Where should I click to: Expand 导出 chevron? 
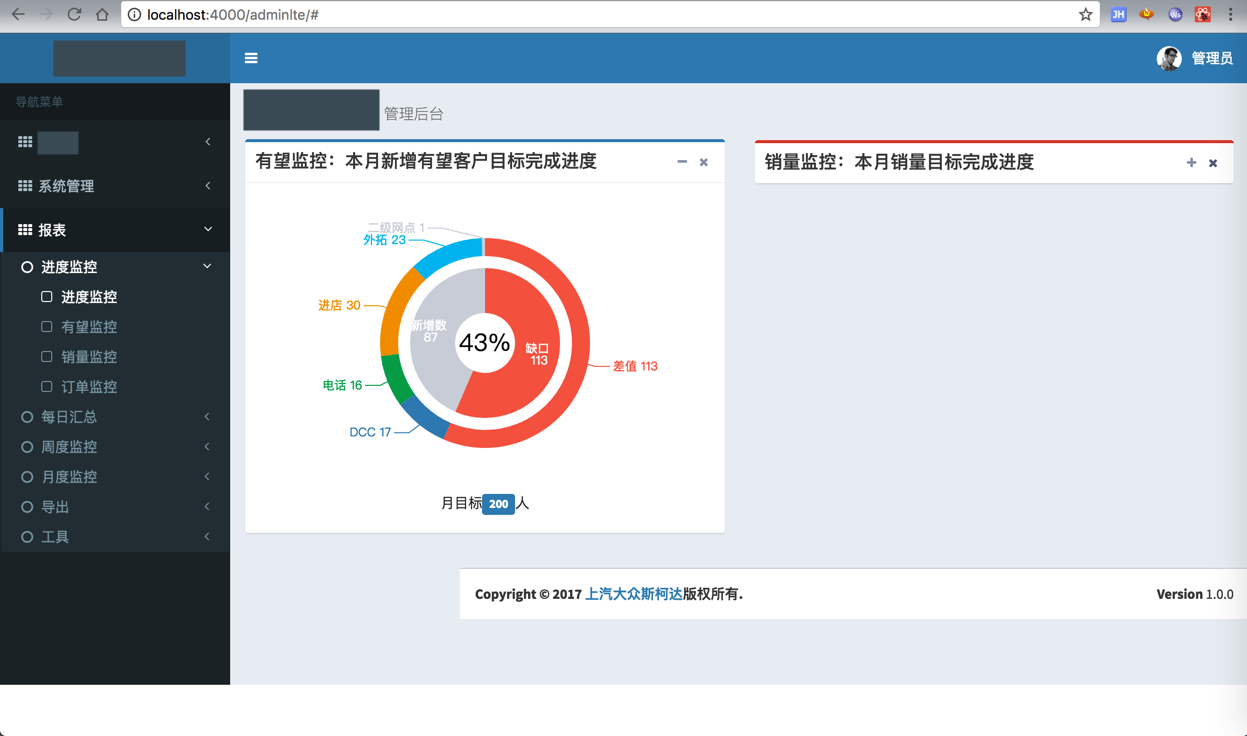pyautogui.click(x=207, y=507)
